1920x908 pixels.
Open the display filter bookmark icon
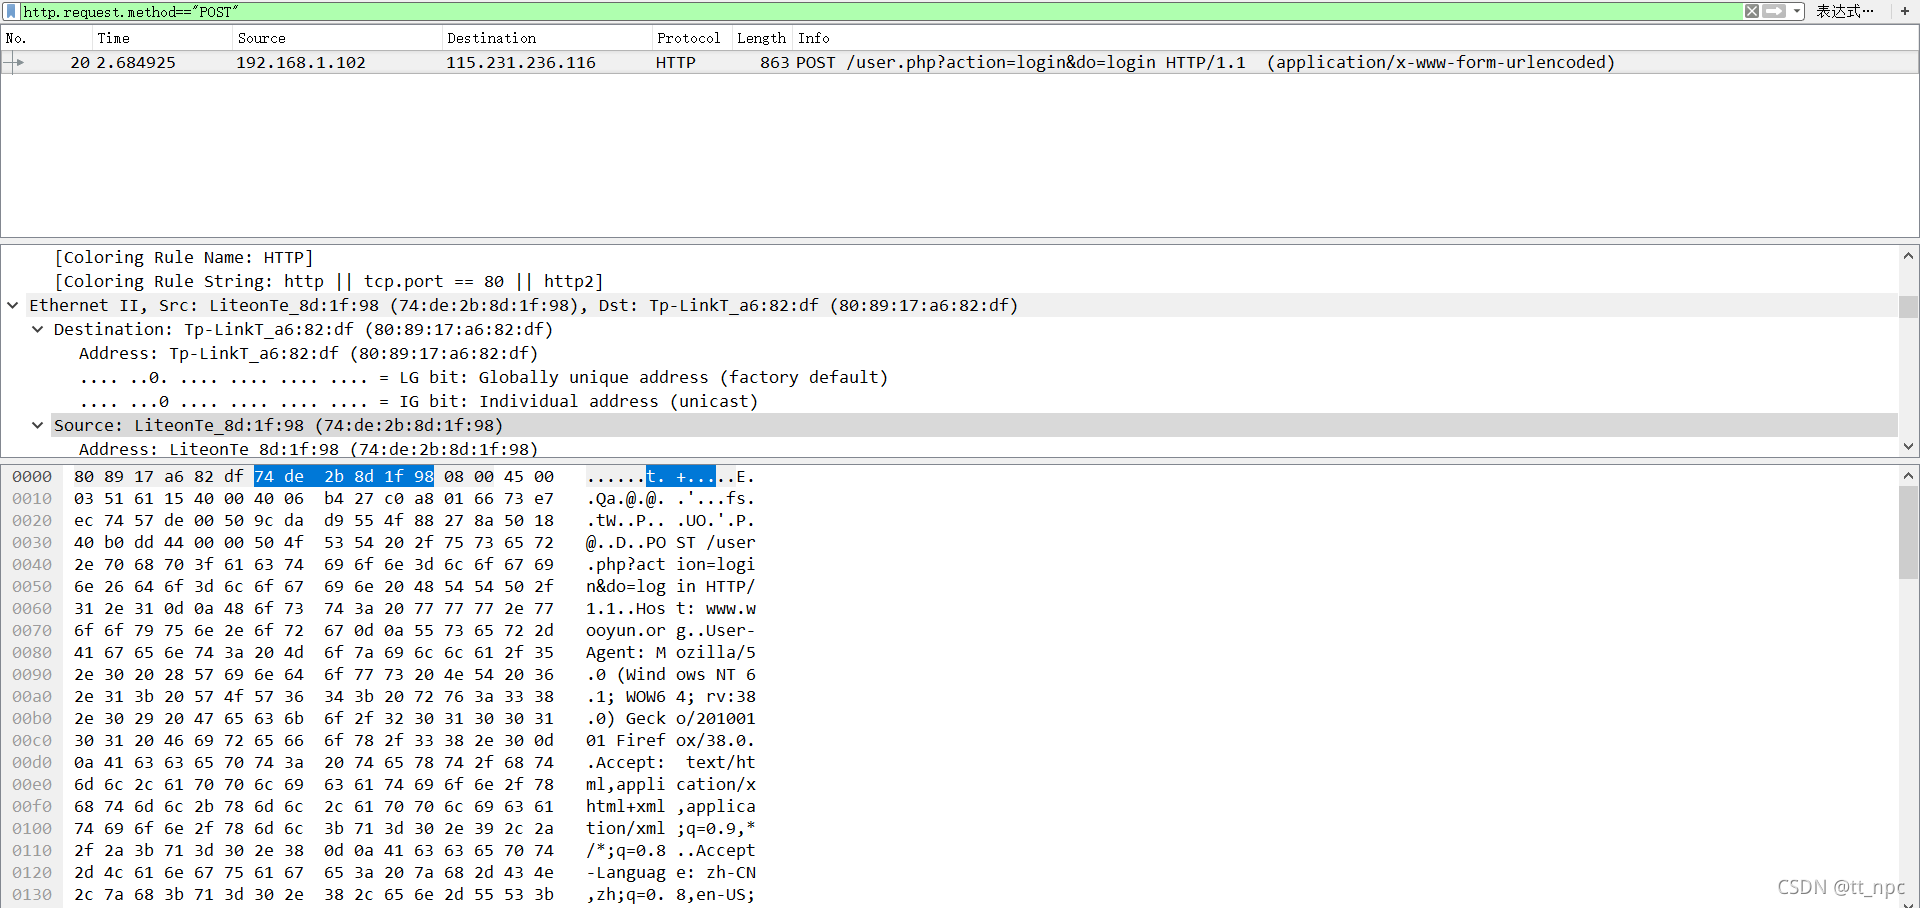tap(12, 11)
